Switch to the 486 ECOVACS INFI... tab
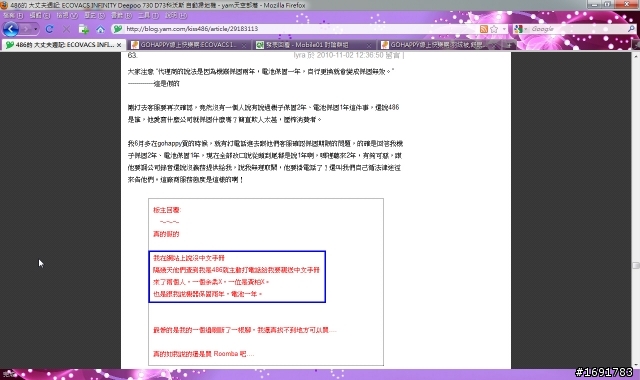The width and height of the screenshot is (640, 380). pyautogui.click(x=63, y=45)
